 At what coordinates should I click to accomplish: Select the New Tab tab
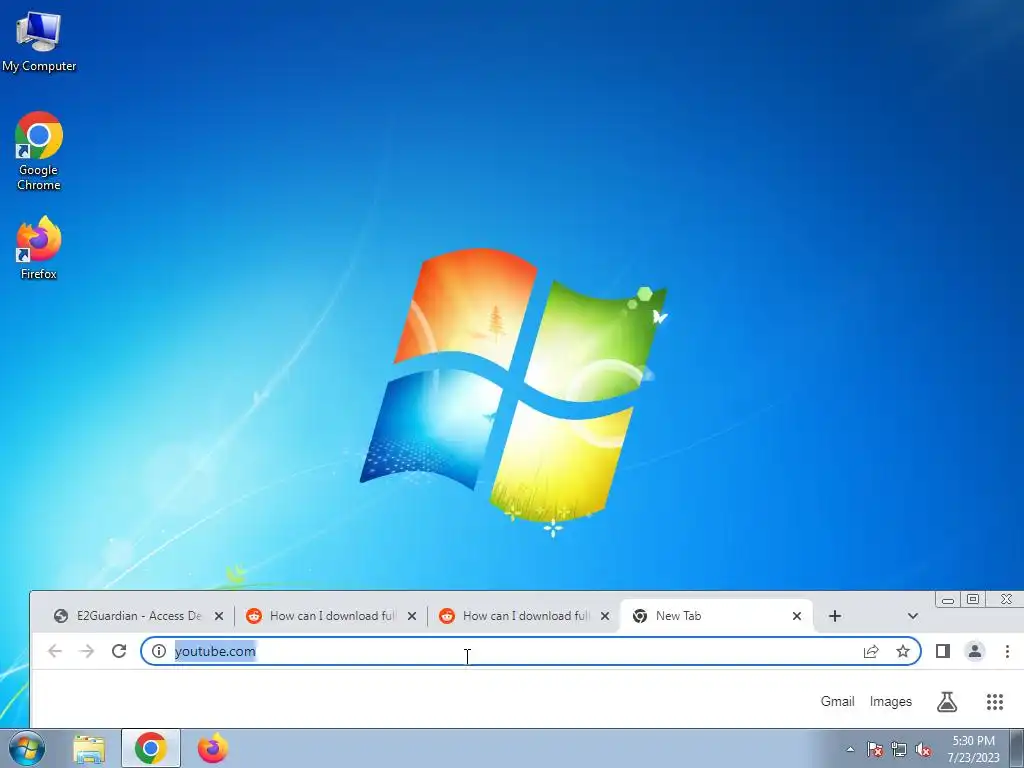[x=705, y=616]
